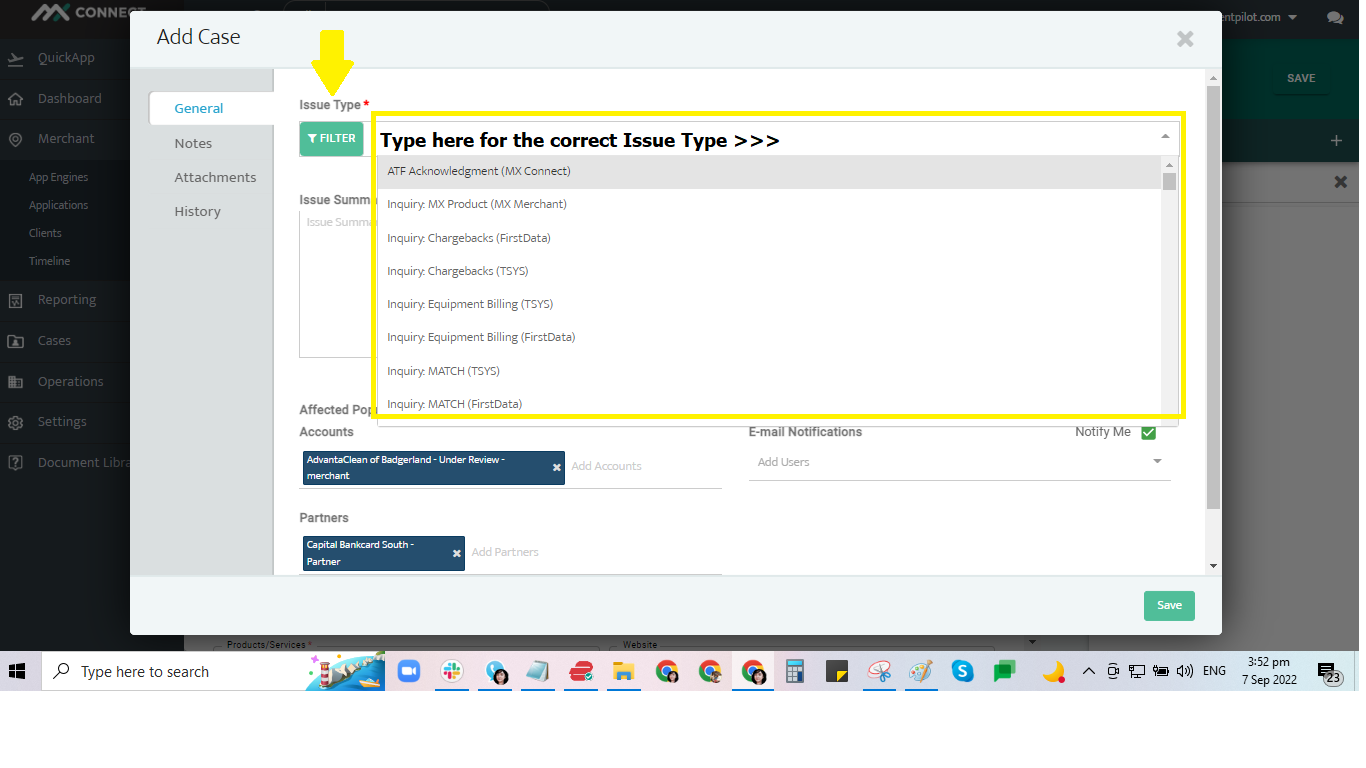Open the History tab

pyautogui.click(x=197, y=211)
